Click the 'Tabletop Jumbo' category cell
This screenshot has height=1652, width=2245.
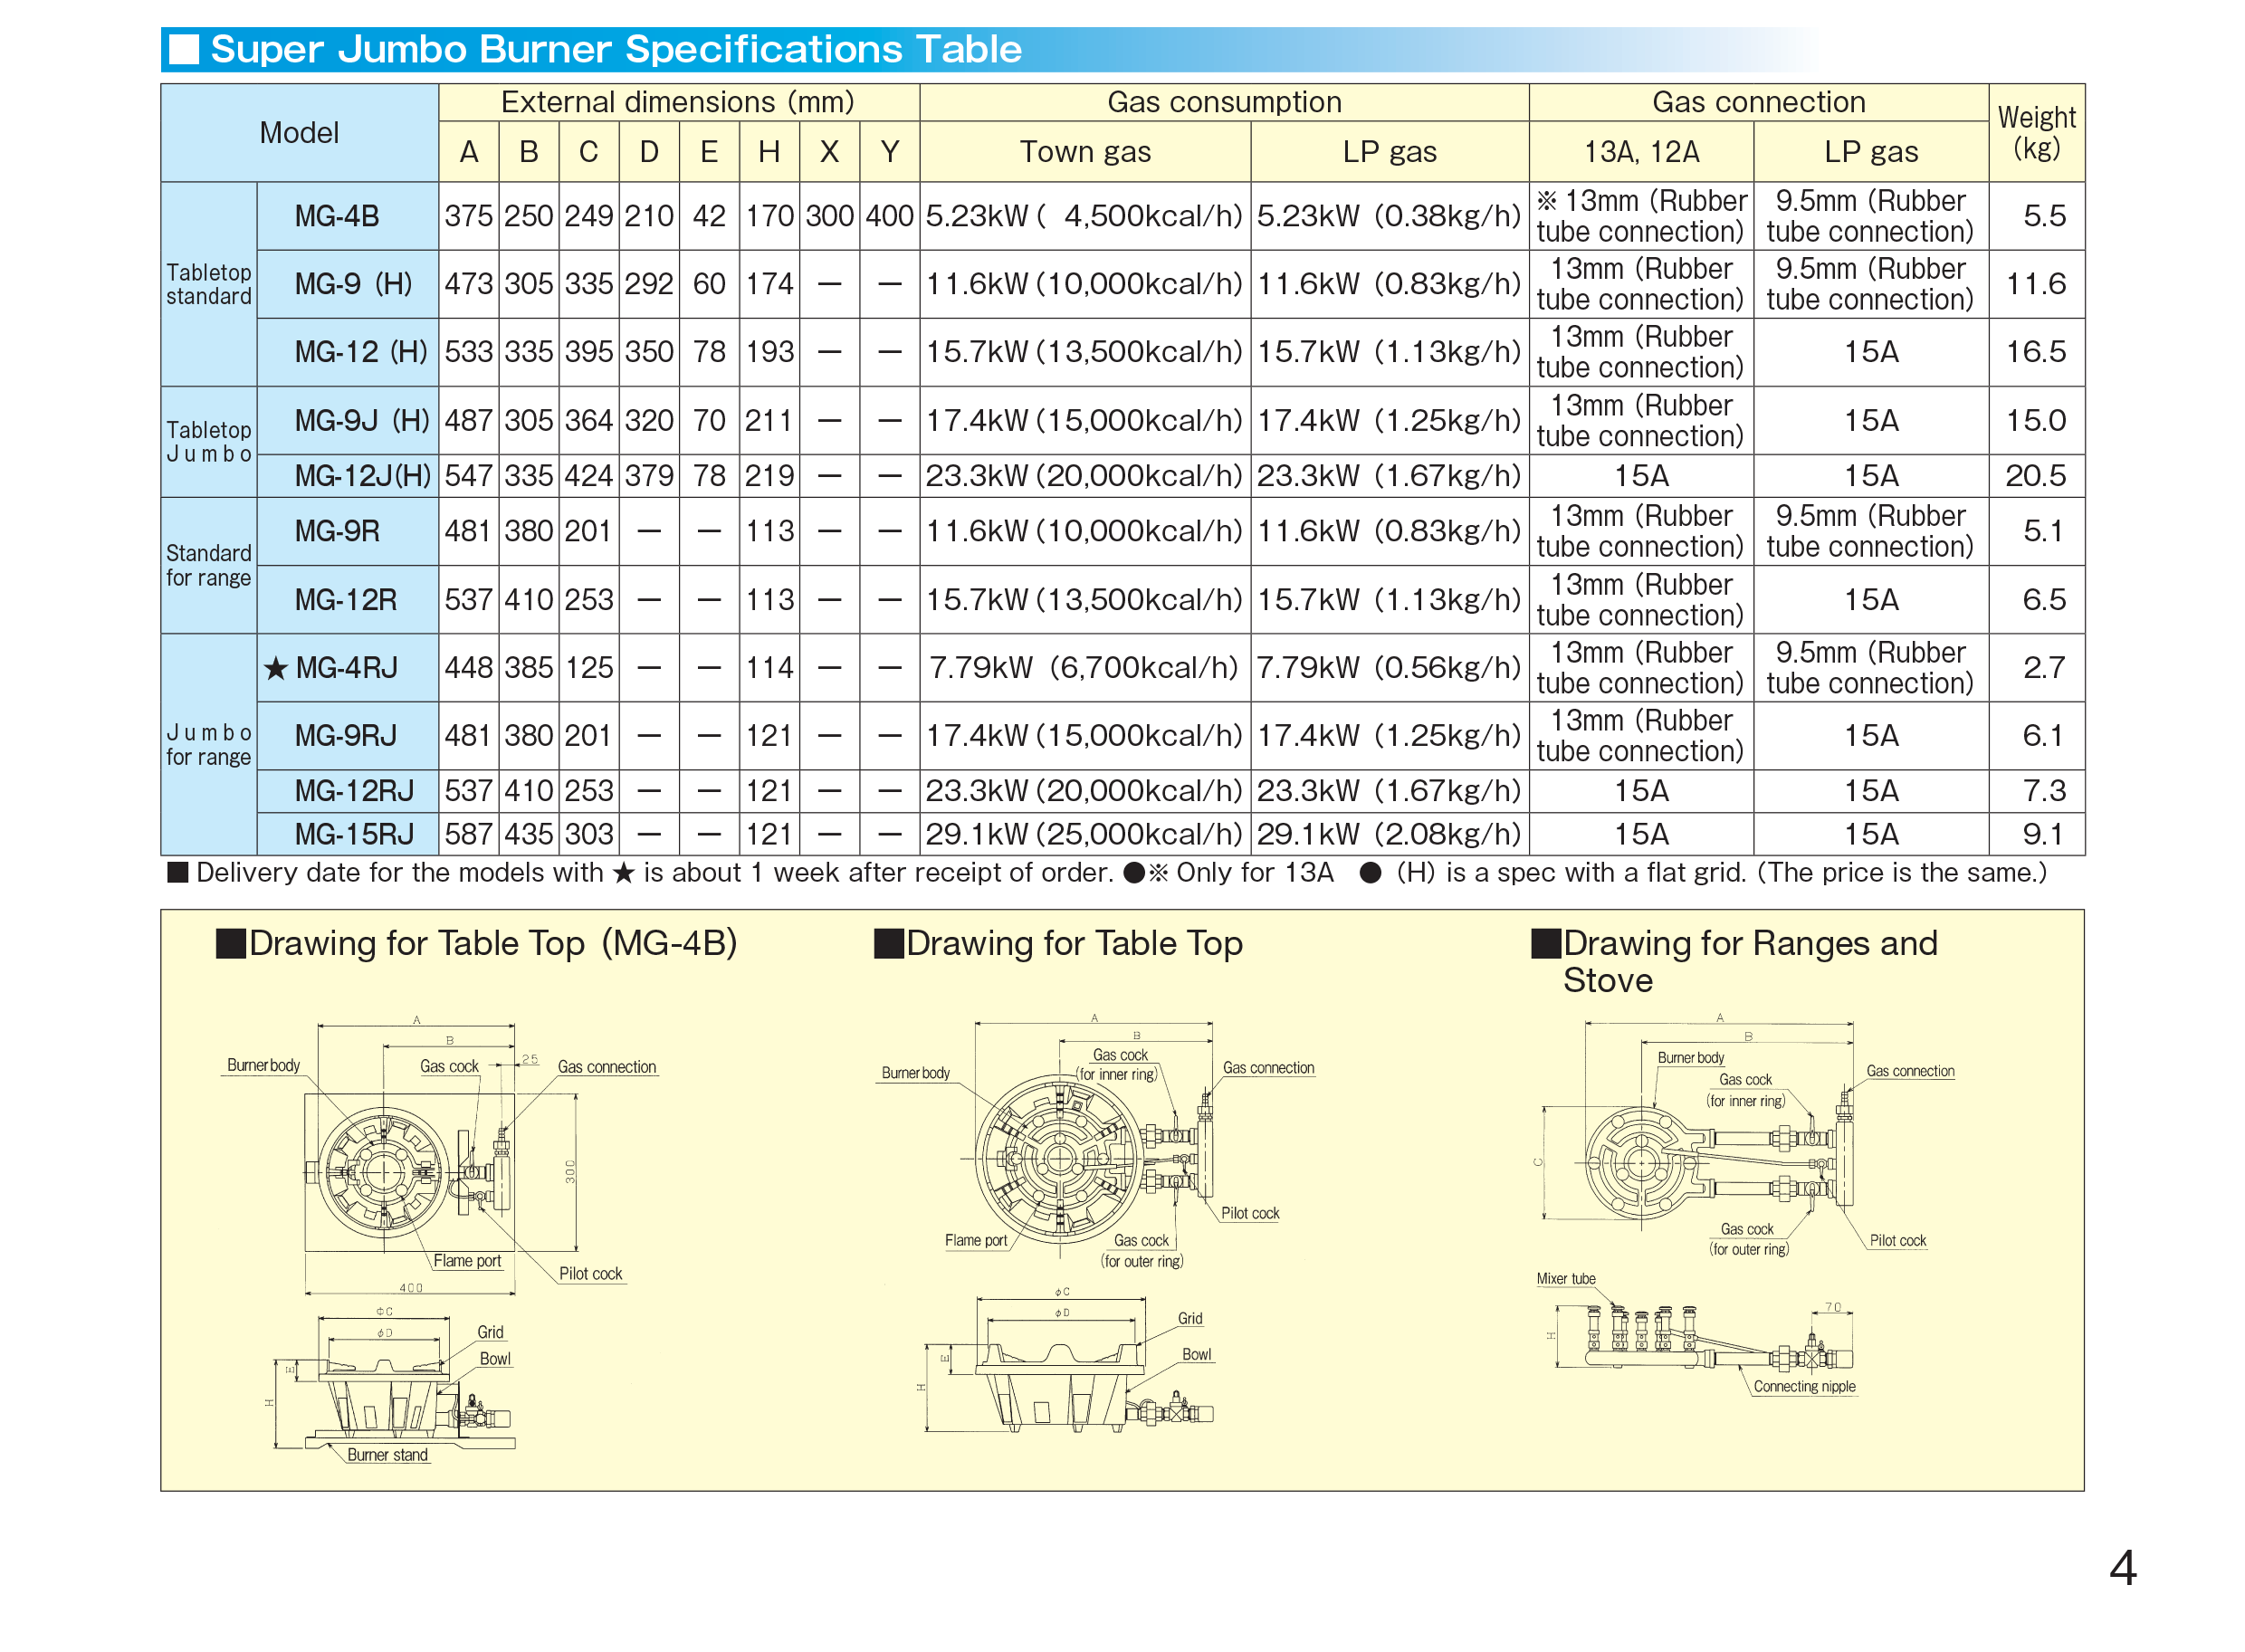[x=208, y=442]
